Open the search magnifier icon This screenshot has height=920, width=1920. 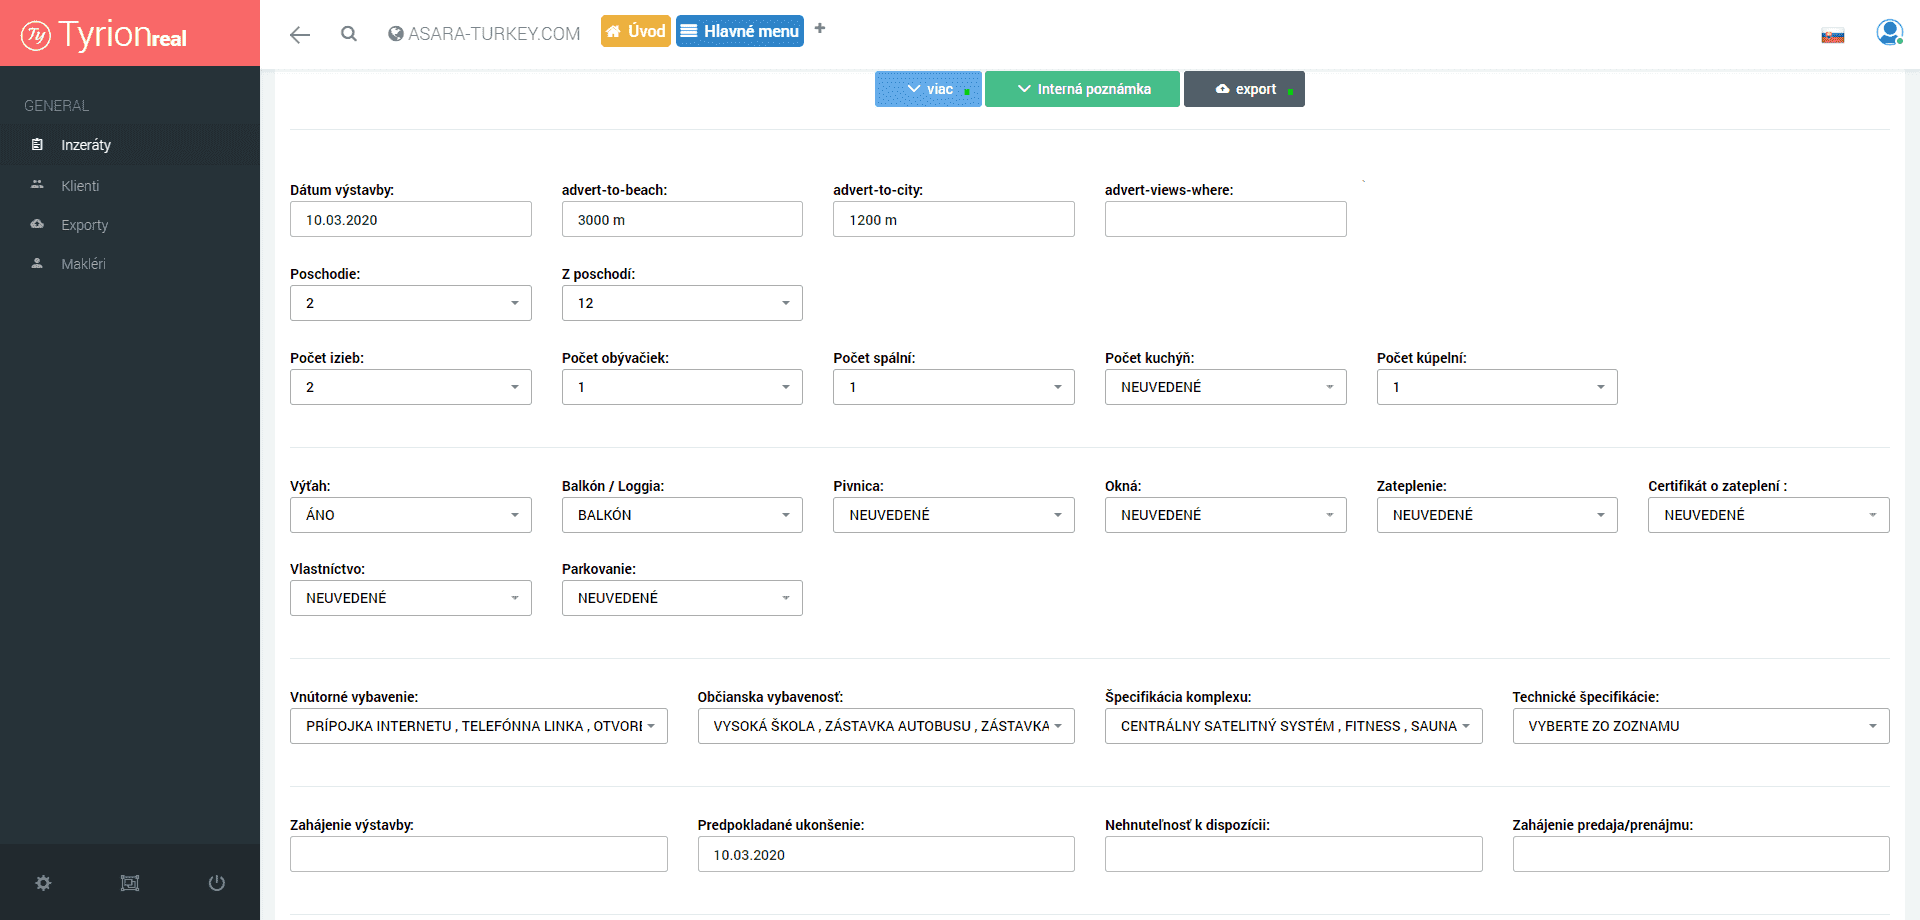[348, 34]
